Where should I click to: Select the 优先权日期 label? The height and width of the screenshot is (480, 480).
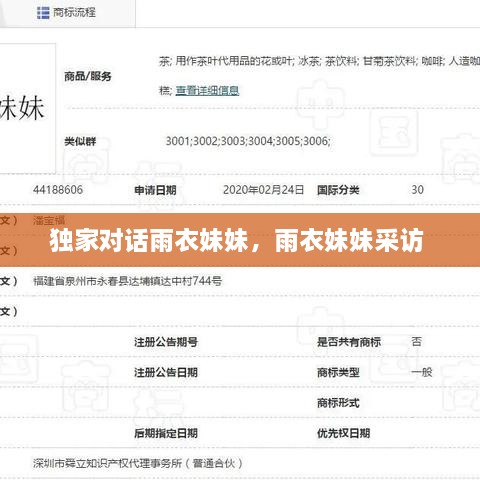[343, 433]
